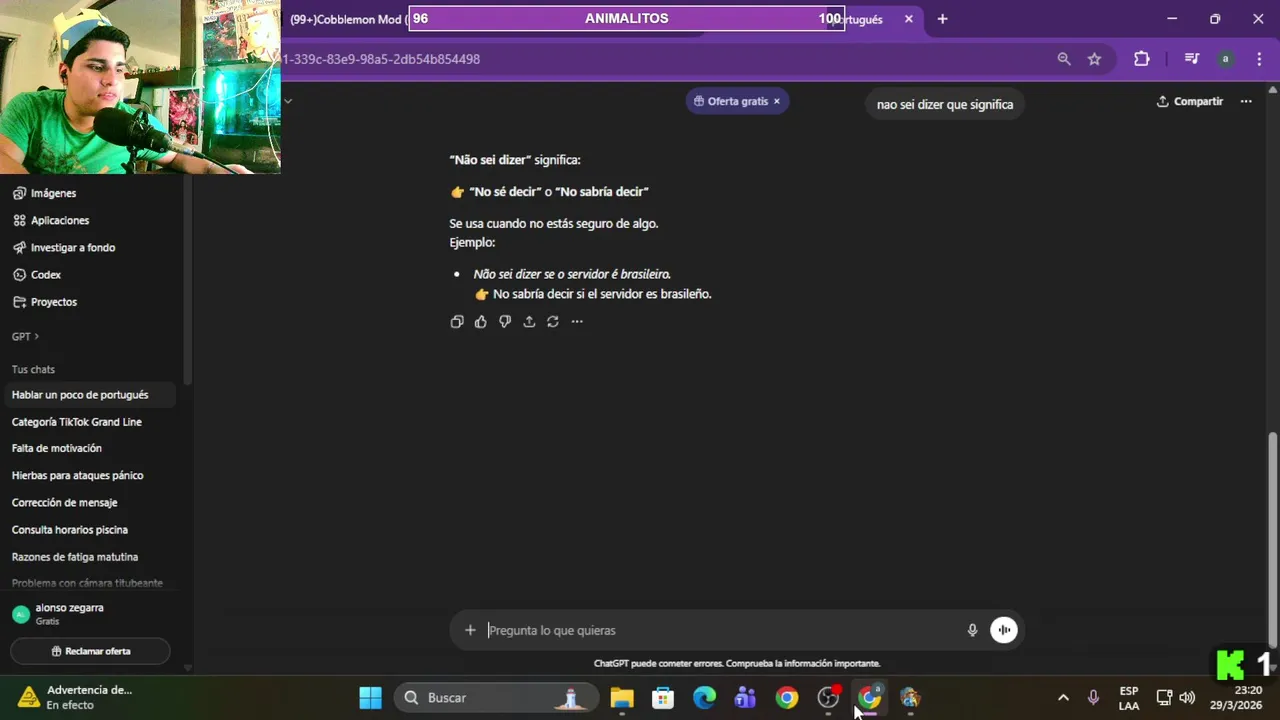Open Windows Start menu
Image resolution: width=1280 pixels, height=720 pixels.
coord(371,698)
